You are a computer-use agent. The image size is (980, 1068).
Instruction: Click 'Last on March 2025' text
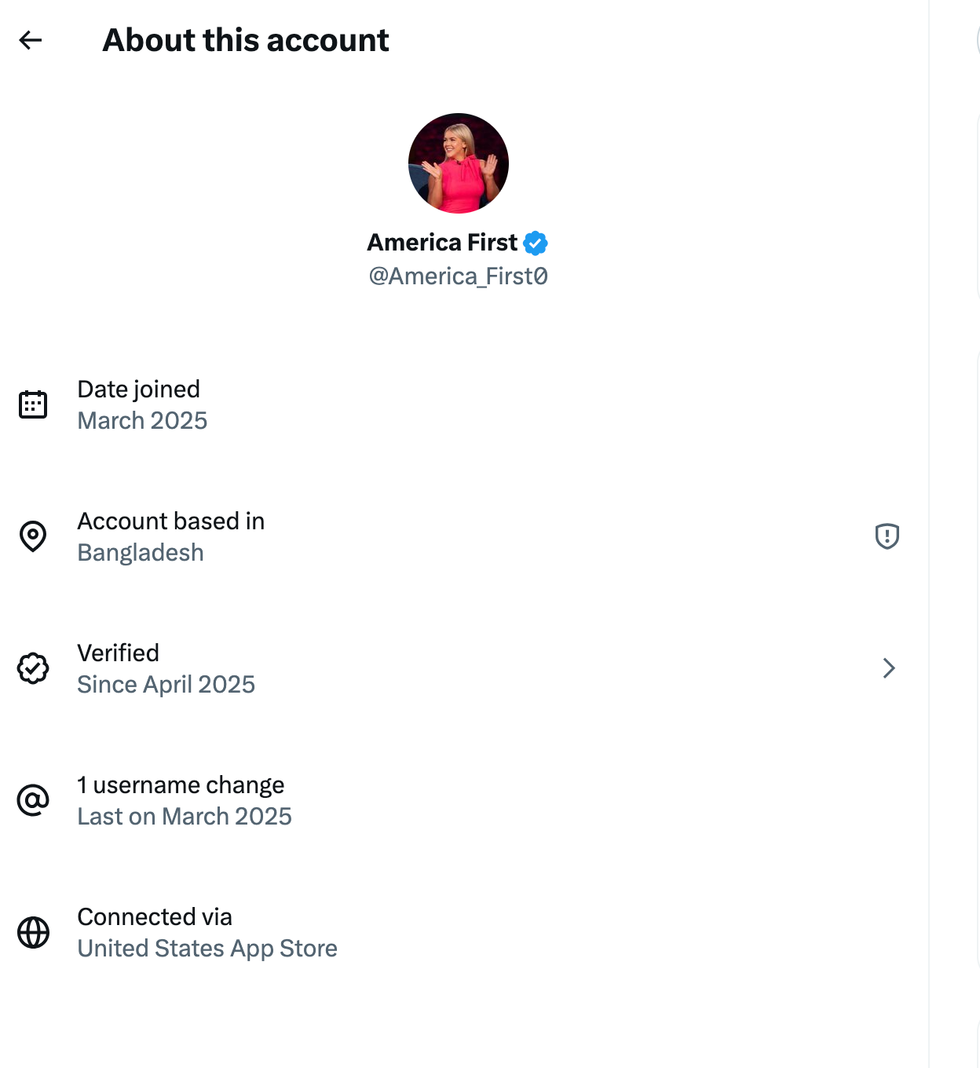(x=184, y=817)
